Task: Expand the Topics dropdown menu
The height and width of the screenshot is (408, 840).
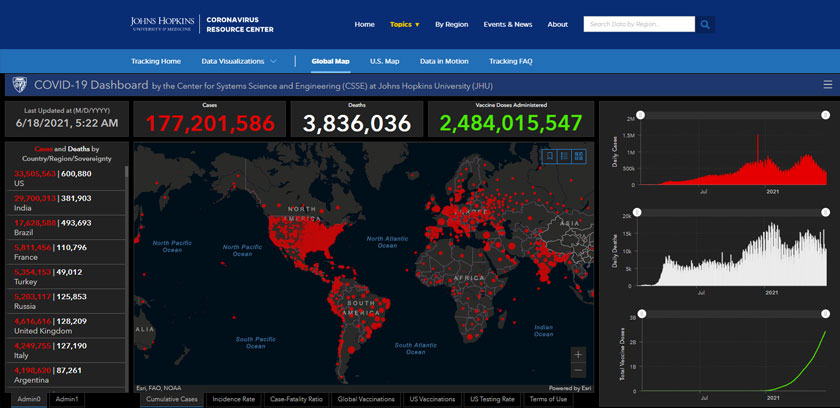Action: [x=405, y=24]
